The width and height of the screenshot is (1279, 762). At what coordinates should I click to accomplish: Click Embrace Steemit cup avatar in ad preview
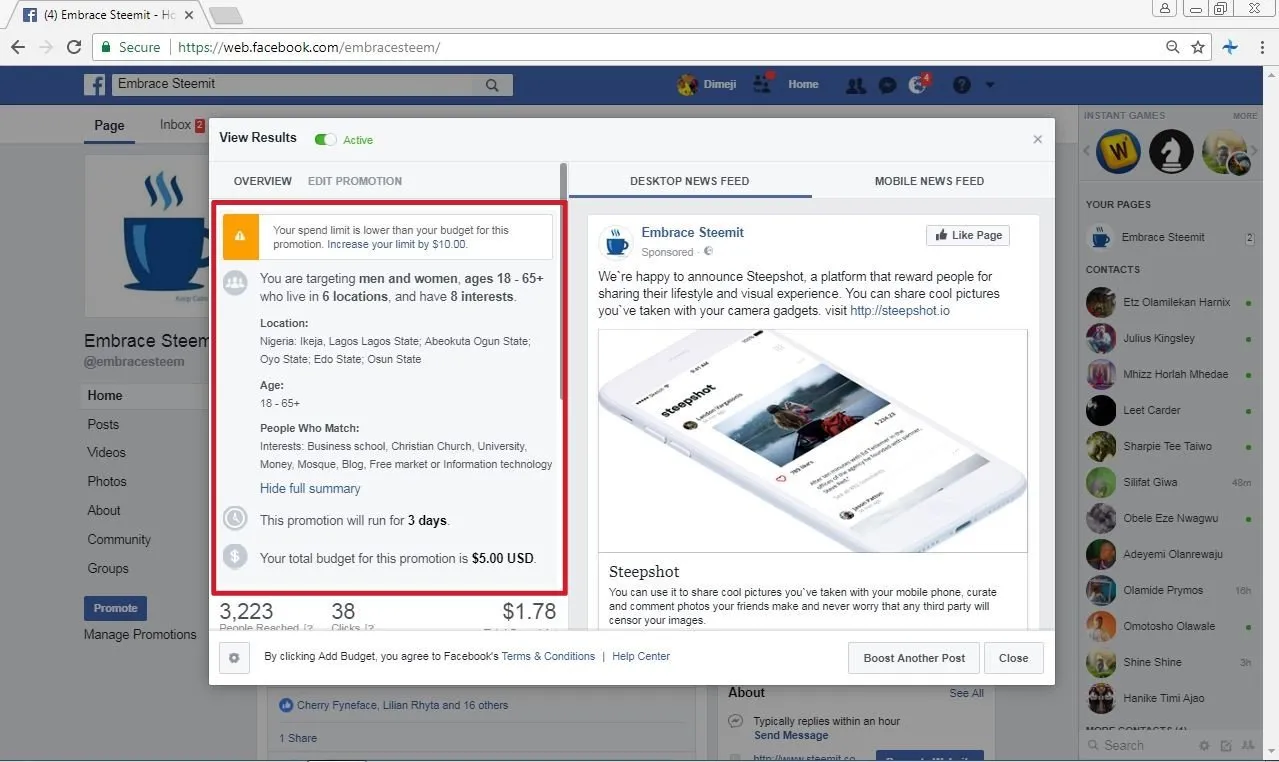(616, 242)
